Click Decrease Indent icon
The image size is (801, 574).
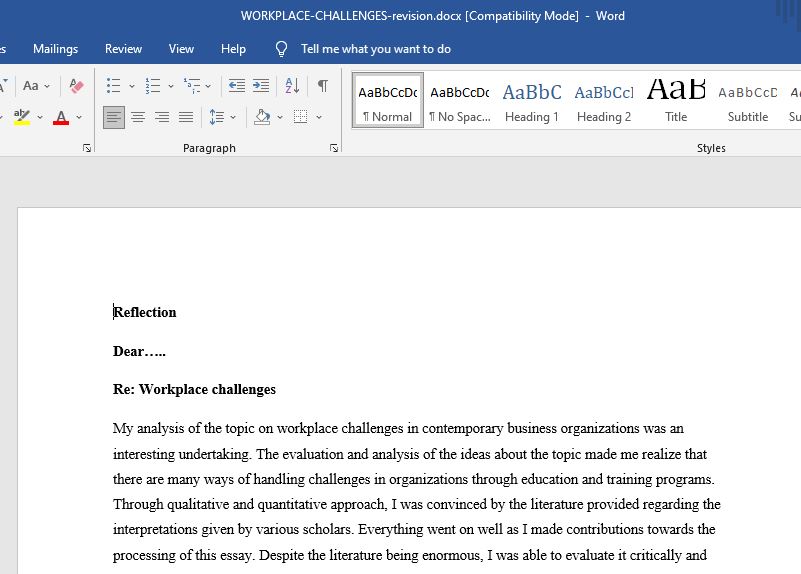[x=237, y=86]
